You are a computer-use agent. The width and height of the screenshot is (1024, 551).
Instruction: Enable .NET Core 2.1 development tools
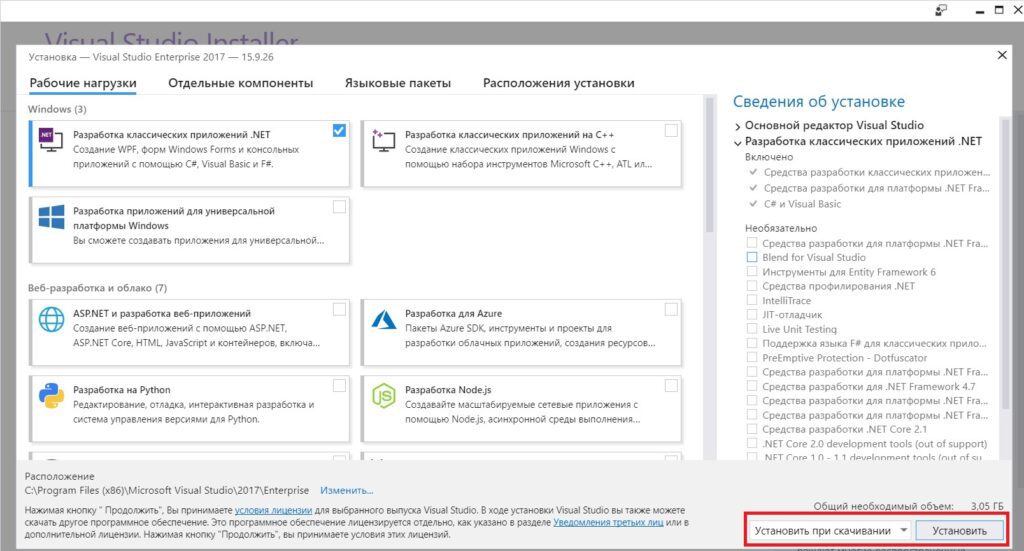point(752,429)
